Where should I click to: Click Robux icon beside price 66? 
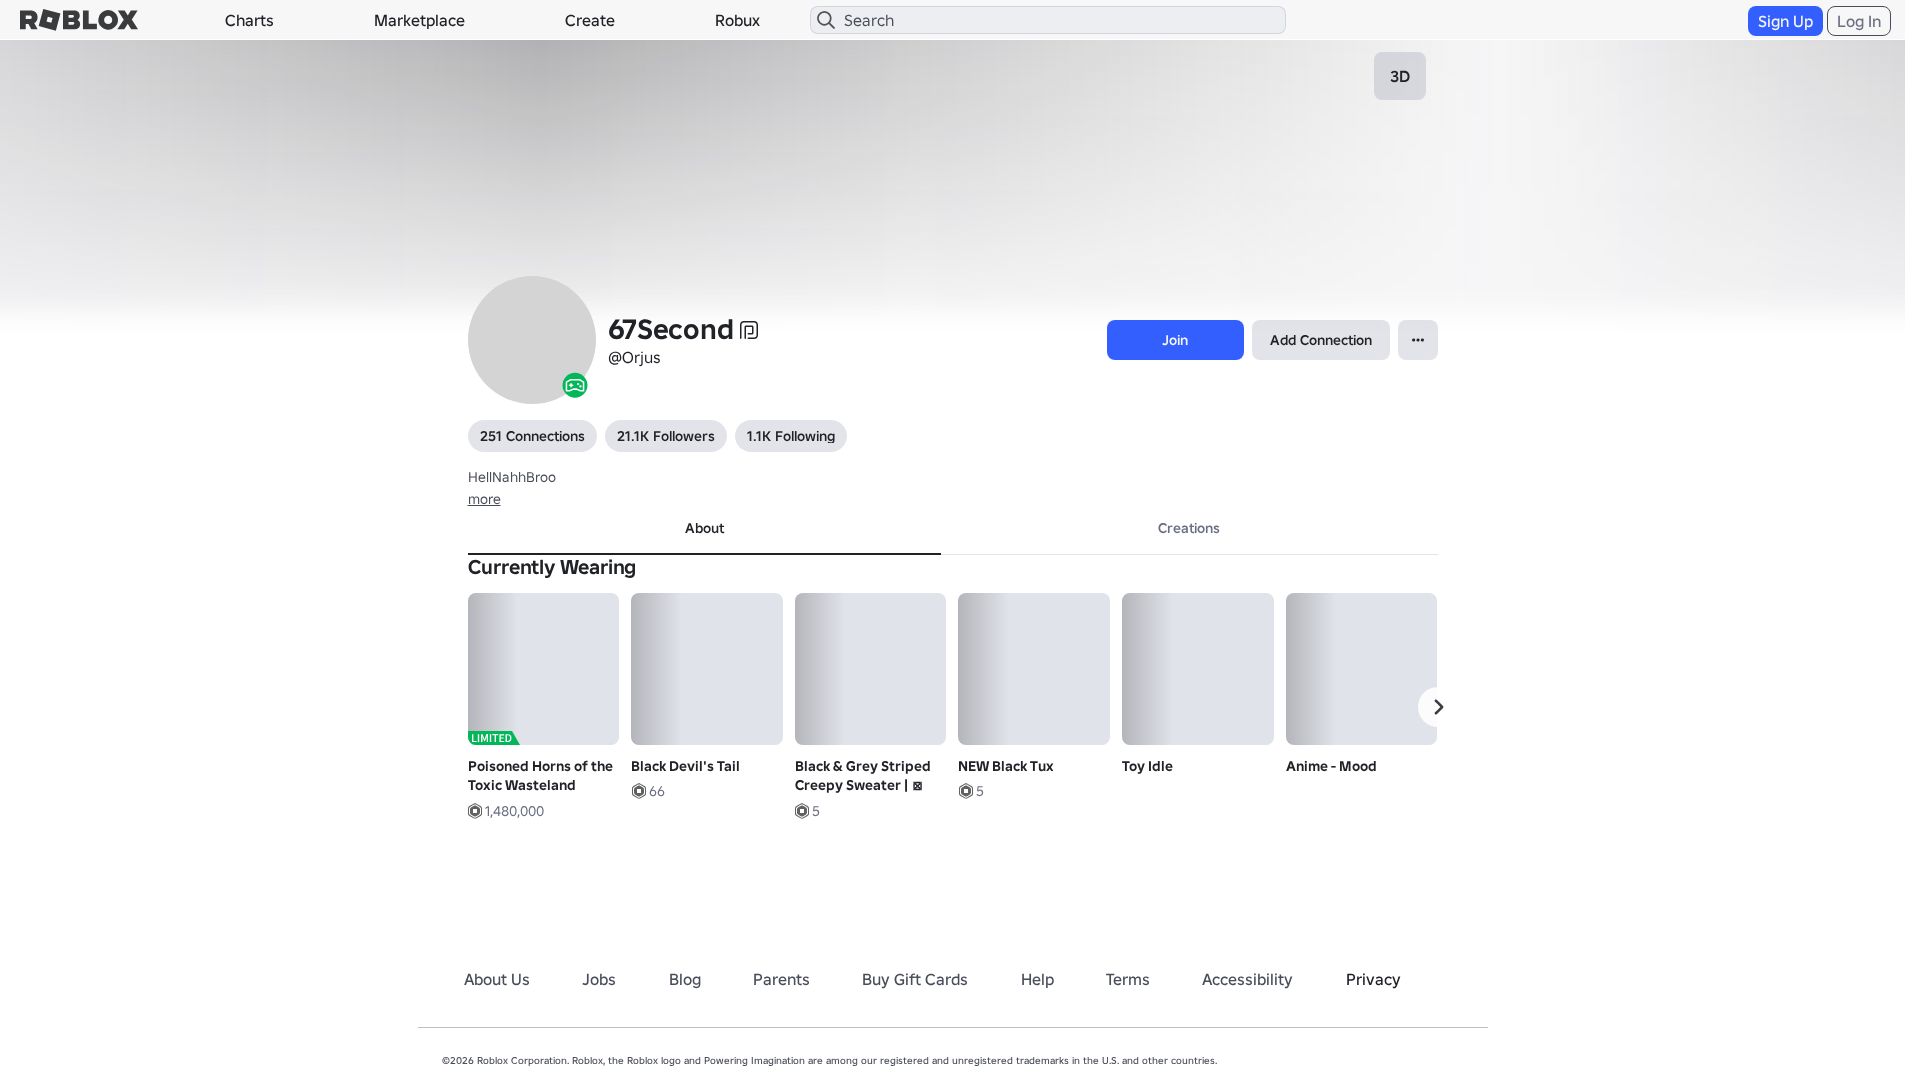tap(639, 791)
